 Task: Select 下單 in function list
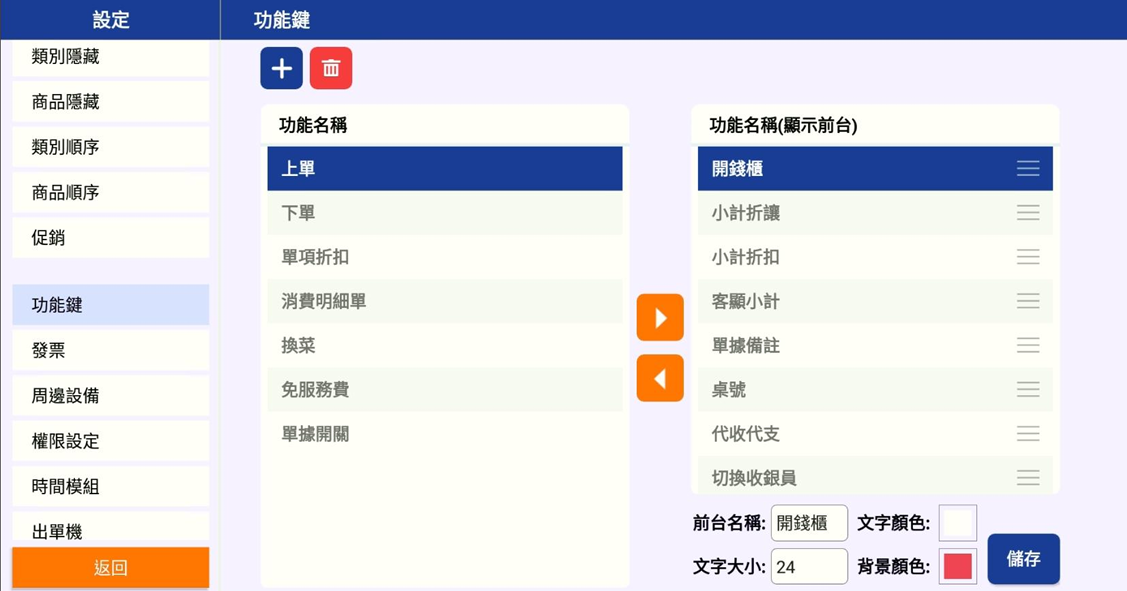click(445, 213)
